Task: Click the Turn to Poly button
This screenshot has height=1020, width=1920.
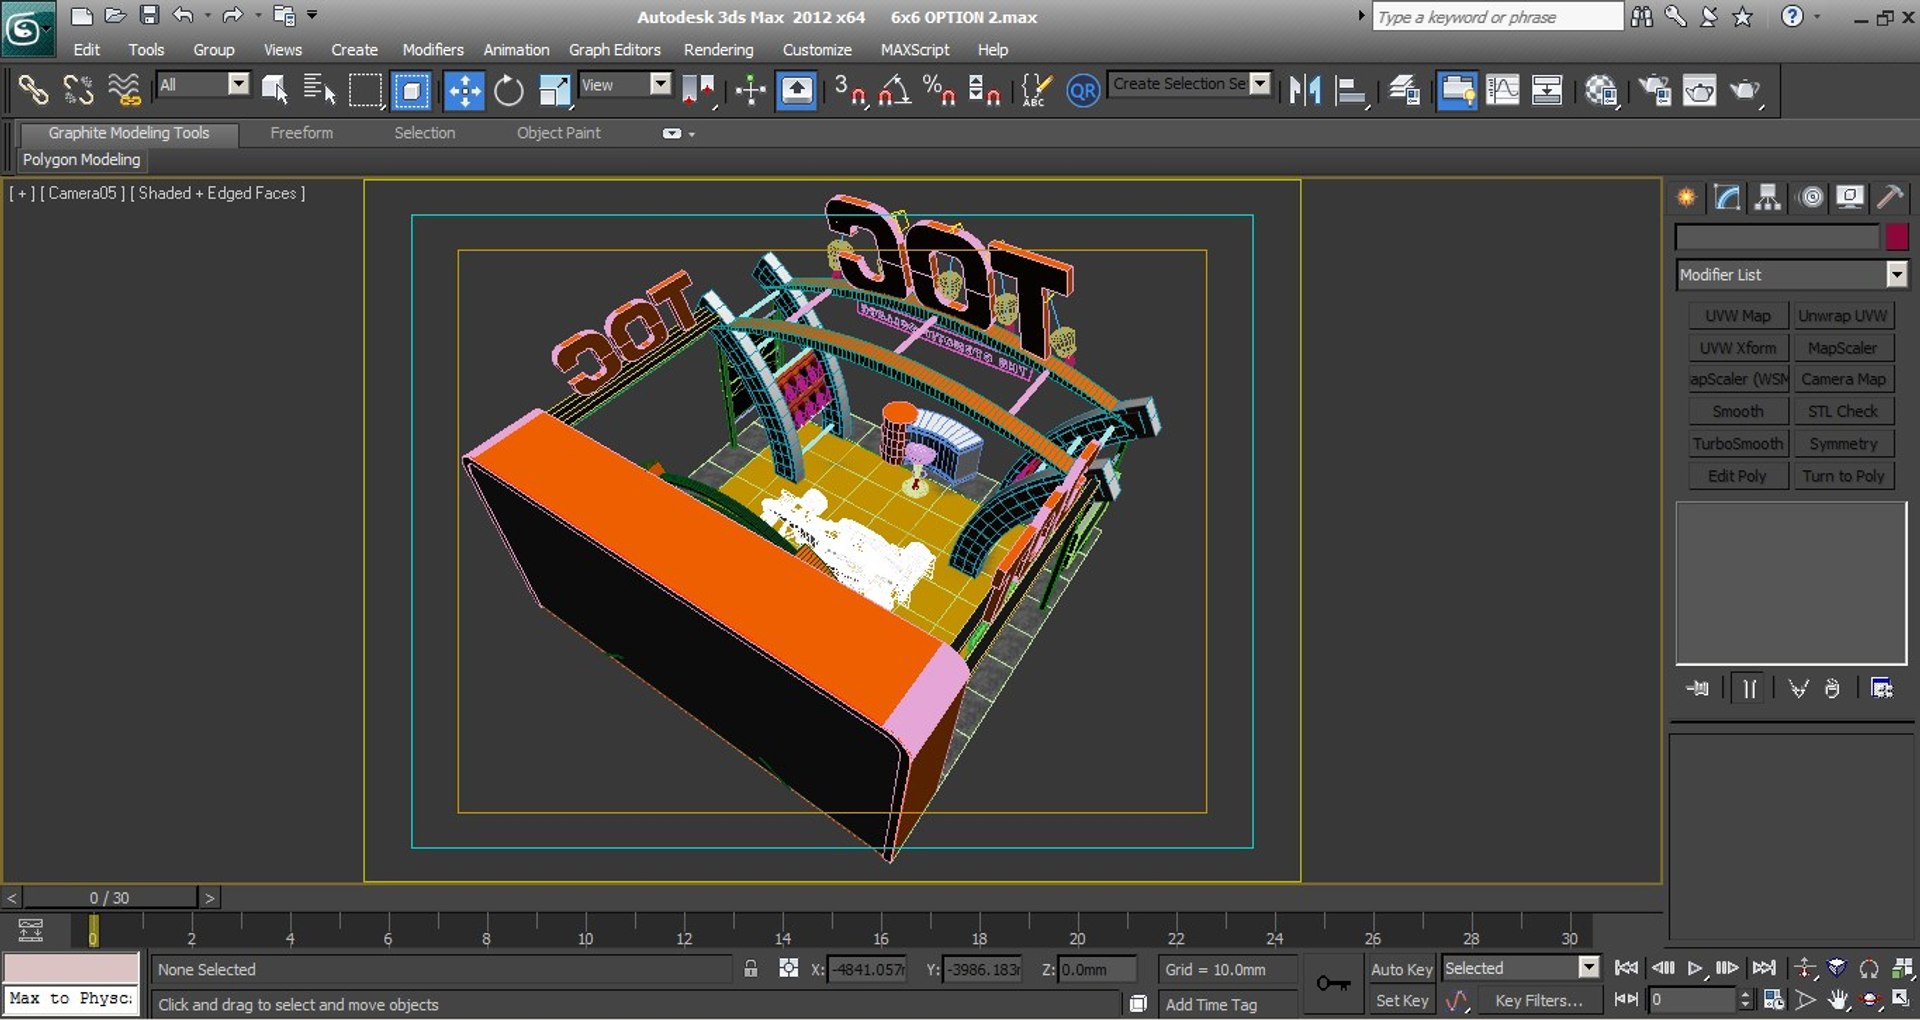Action: (x=1842, y=476)
